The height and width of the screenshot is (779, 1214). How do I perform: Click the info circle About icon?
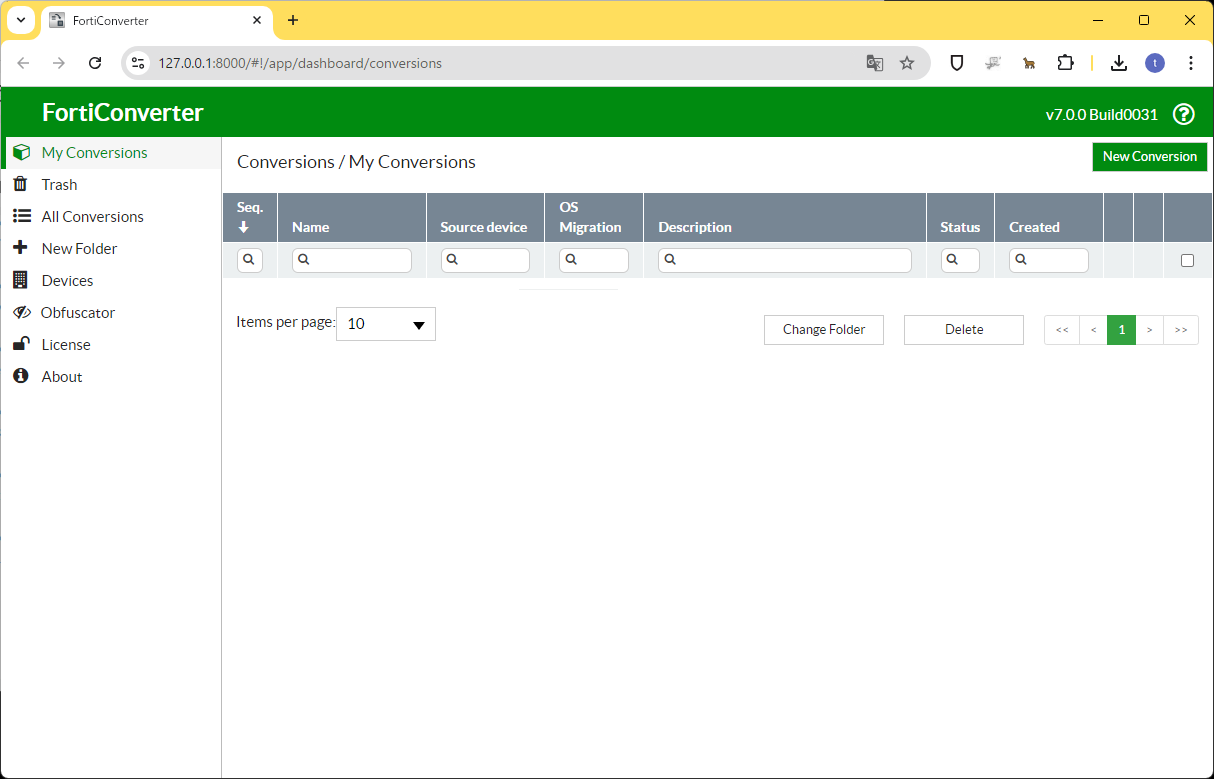[20, 376]
